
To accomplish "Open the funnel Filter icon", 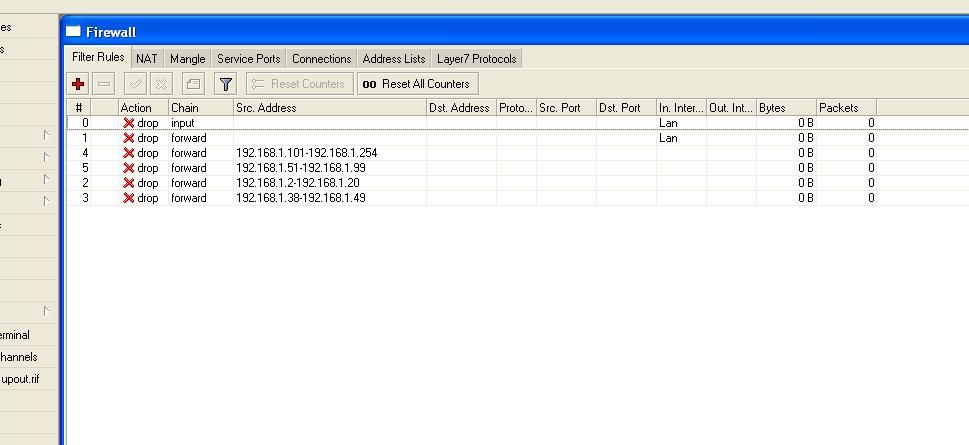I will coord(226,84).
